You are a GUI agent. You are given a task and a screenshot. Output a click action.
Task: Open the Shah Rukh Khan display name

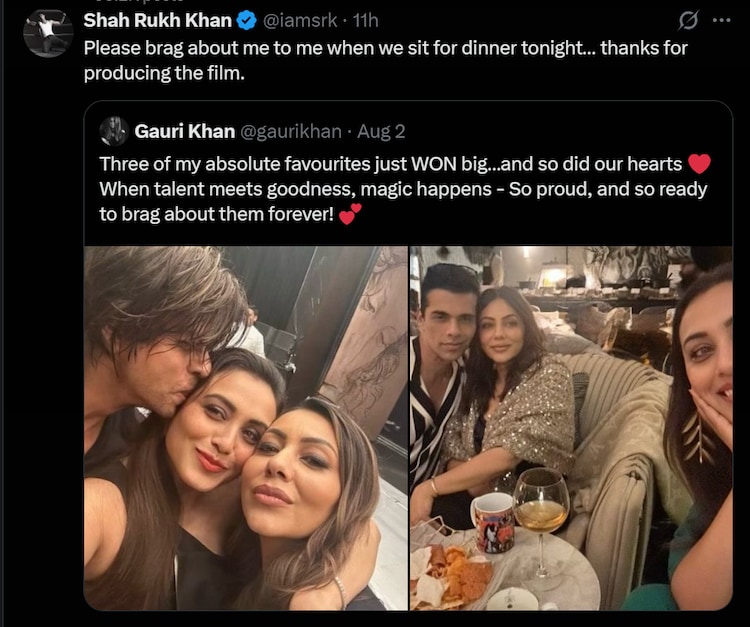click(158, 21)
